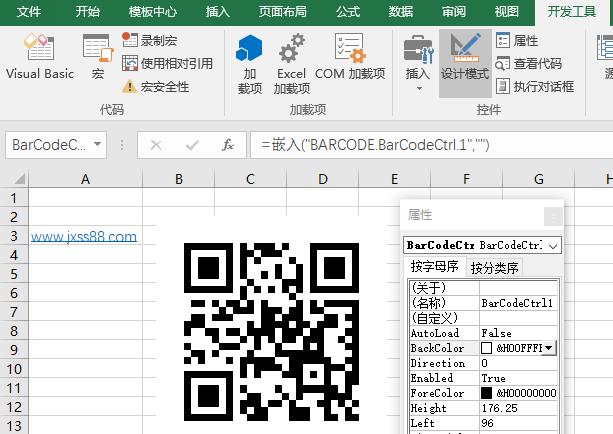
Task: Click the formula bar cancel X icon
Action: (x=156, y=145)
